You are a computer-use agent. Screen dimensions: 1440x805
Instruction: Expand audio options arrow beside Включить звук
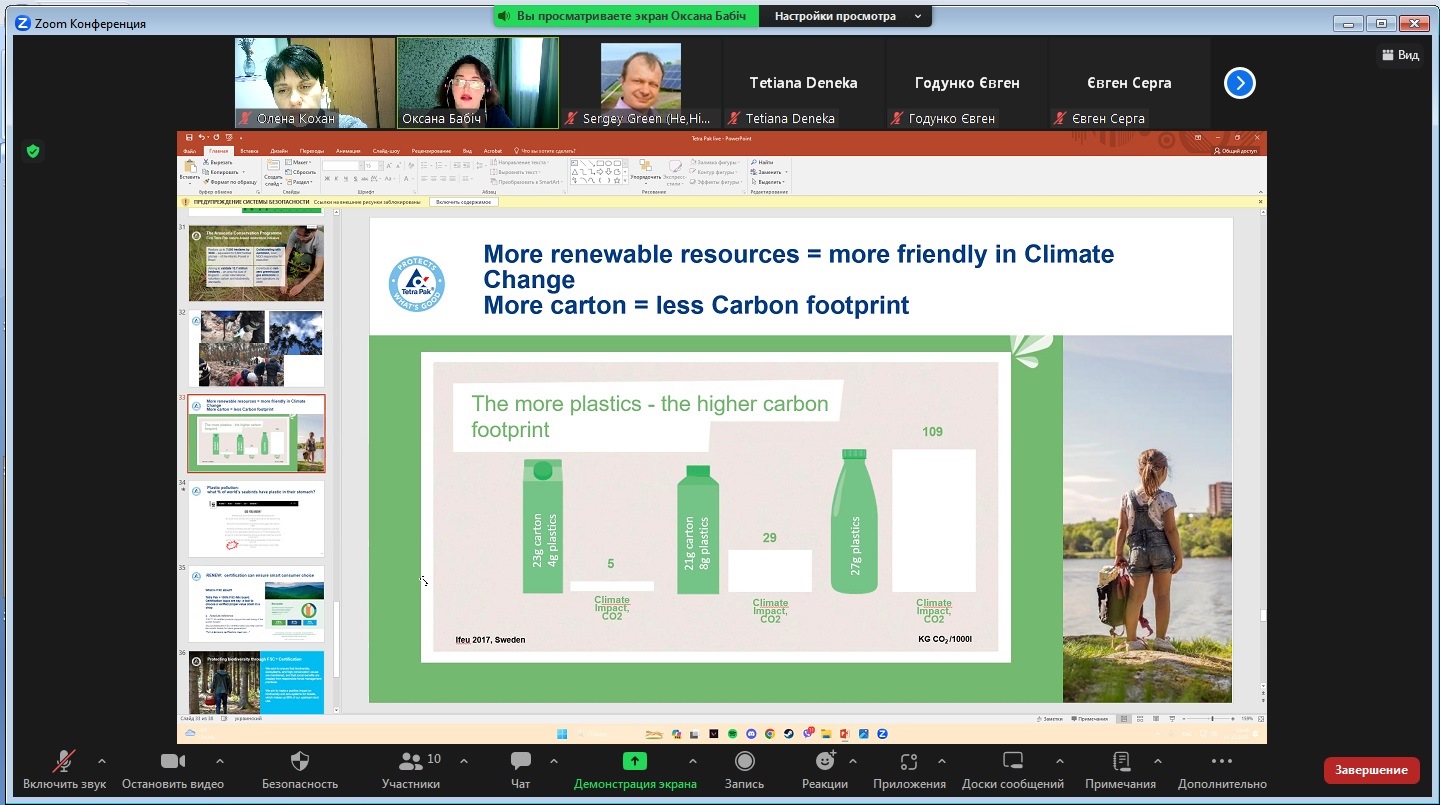point(102,761)
